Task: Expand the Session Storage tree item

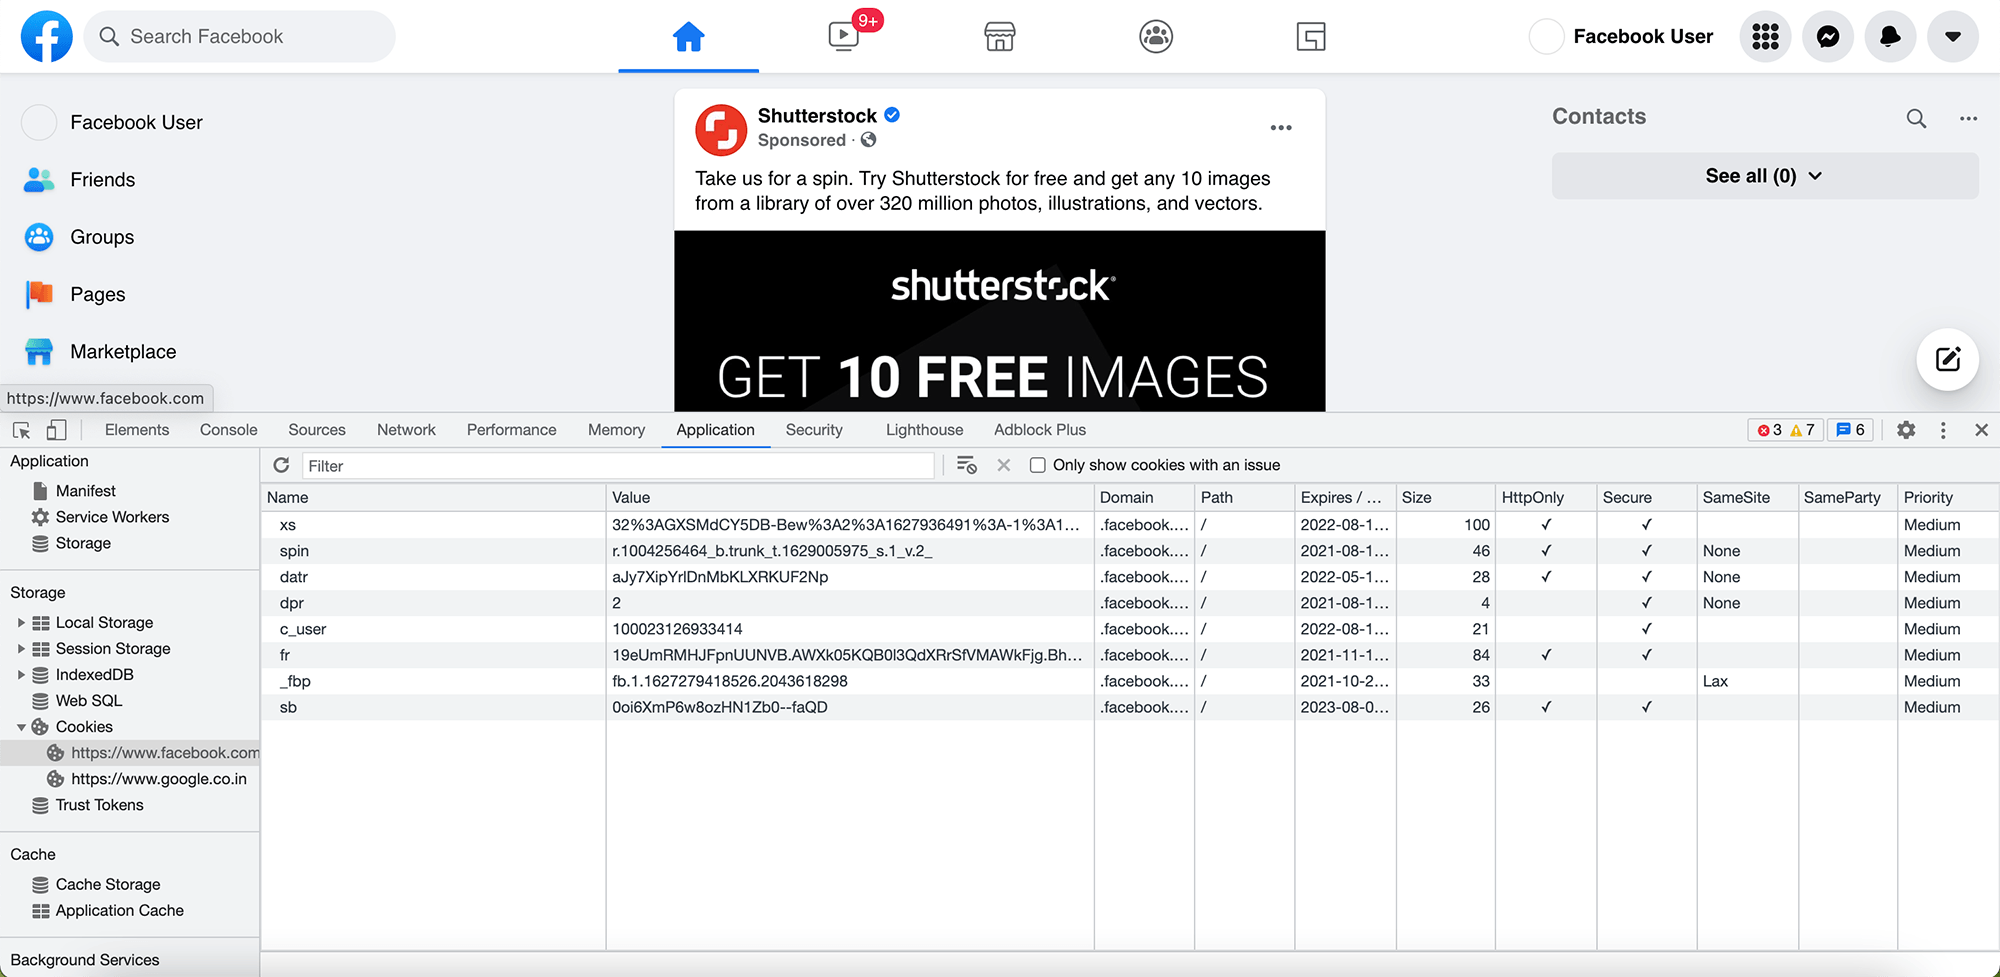Action: (x=21, y=648)
